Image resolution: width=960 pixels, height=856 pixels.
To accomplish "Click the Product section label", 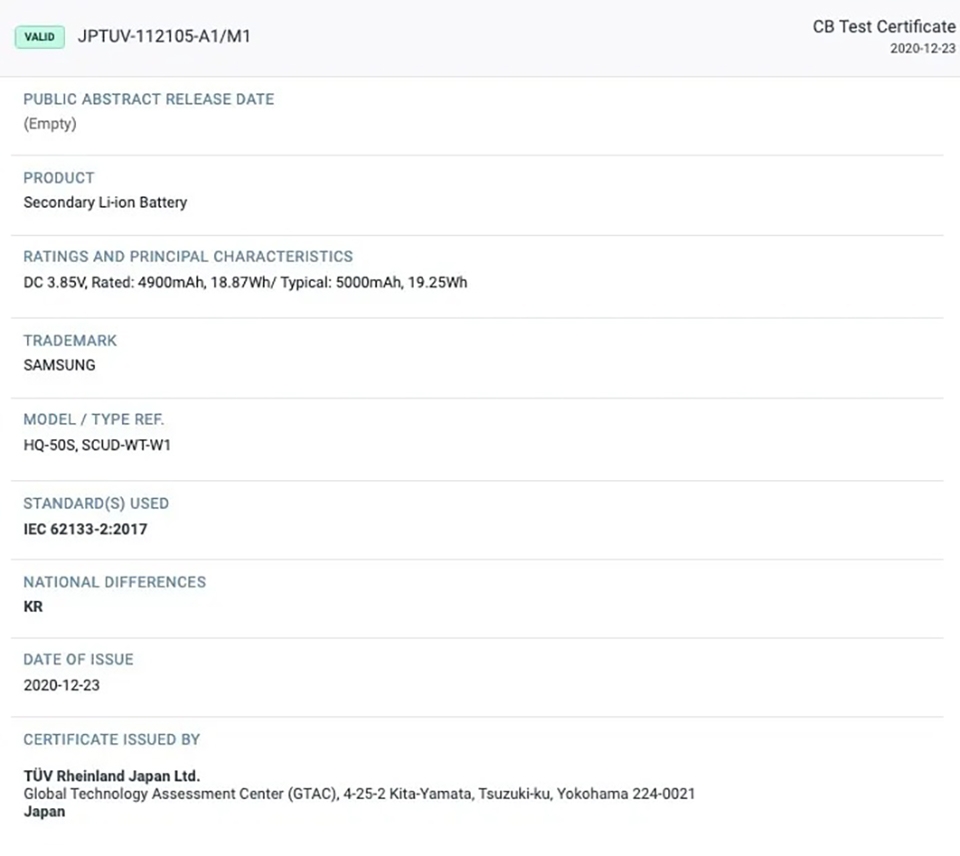I will 59,178.
